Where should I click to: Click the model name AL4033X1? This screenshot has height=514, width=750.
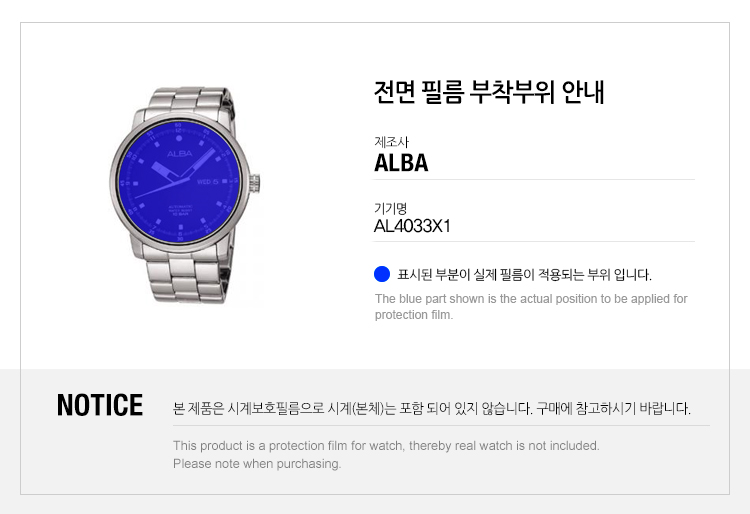tap(412, 226)
